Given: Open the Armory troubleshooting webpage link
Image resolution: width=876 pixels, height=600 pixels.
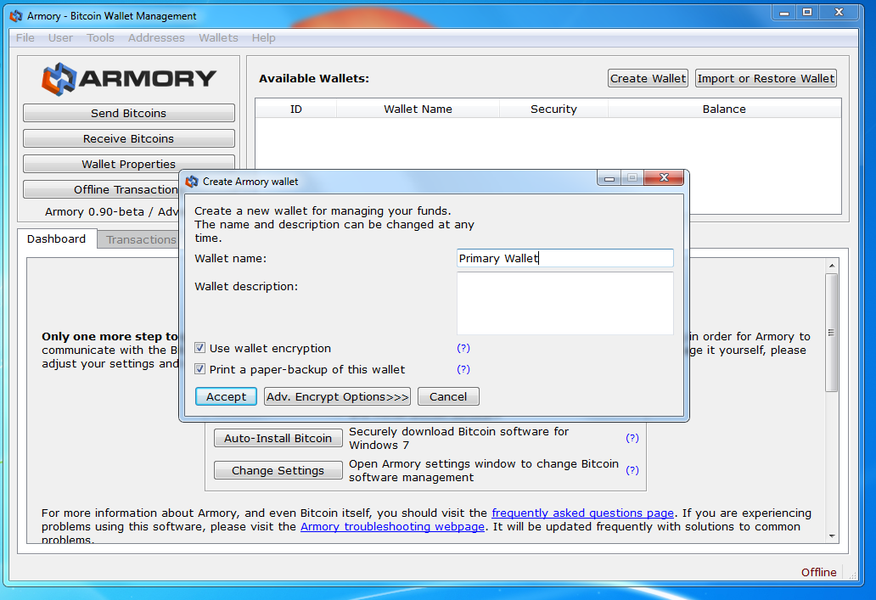Looking at the screenshot, I should click(392, 527).
